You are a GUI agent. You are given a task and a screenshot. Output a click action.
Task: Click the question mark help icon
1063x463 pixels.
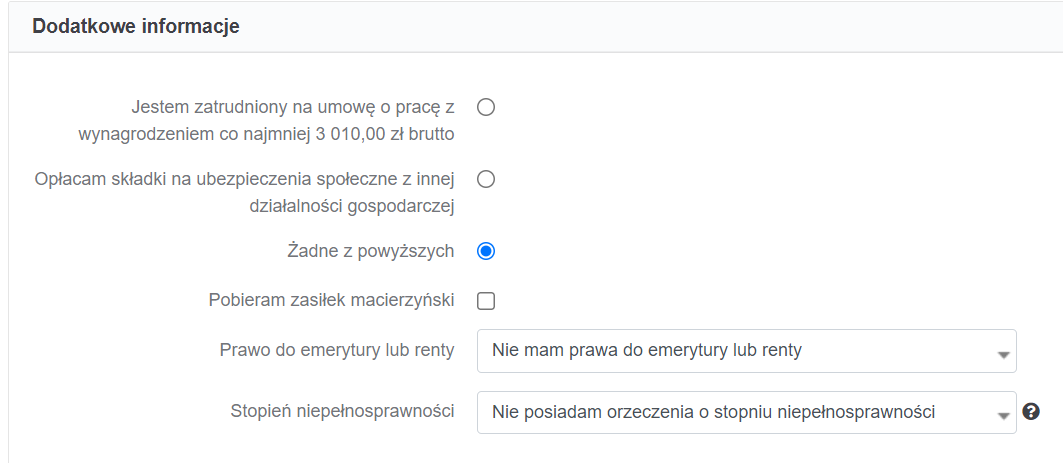point(1031,411)
